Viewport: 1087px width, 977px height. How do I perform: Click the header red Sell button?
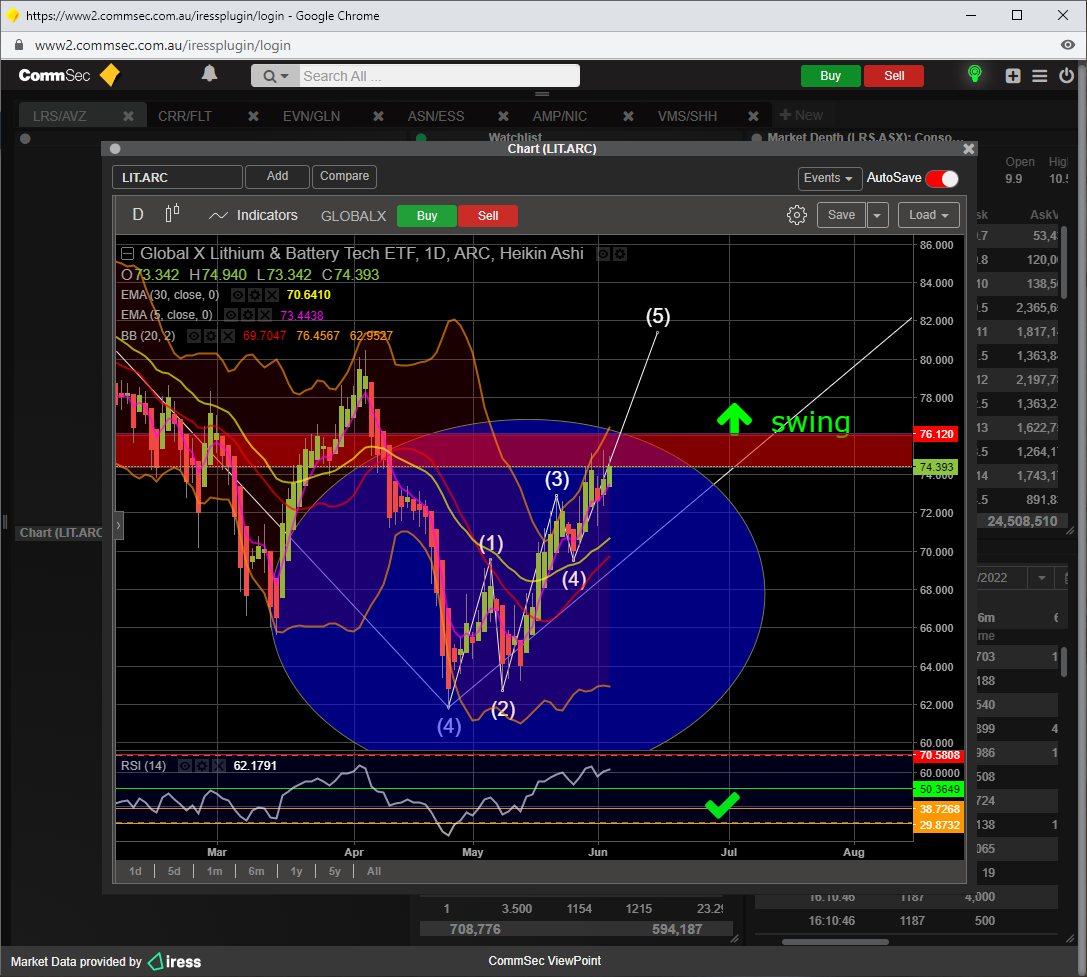[894, 76]
